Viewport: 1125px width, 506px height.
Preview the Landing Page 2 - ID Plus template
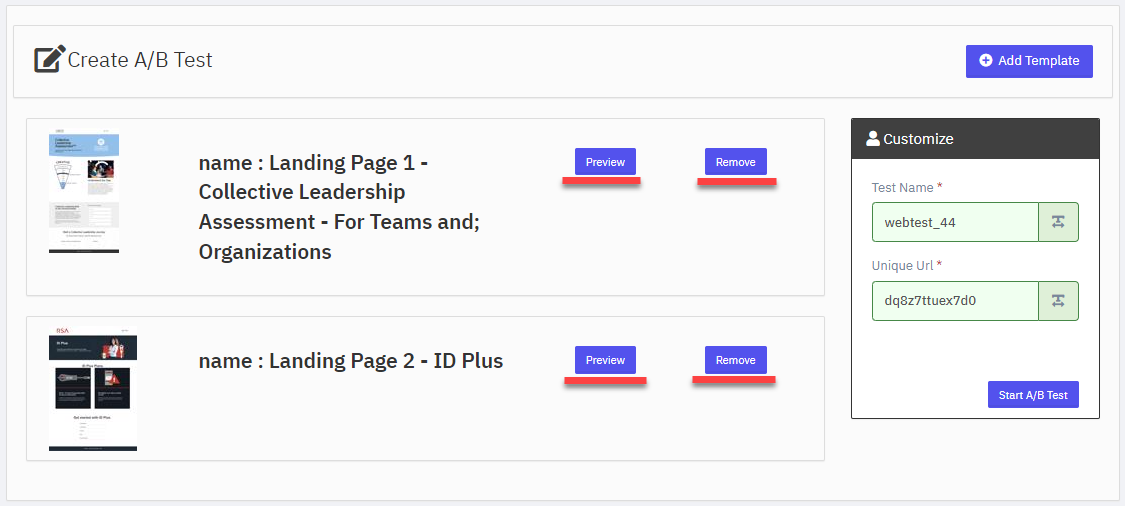point(605,360)
